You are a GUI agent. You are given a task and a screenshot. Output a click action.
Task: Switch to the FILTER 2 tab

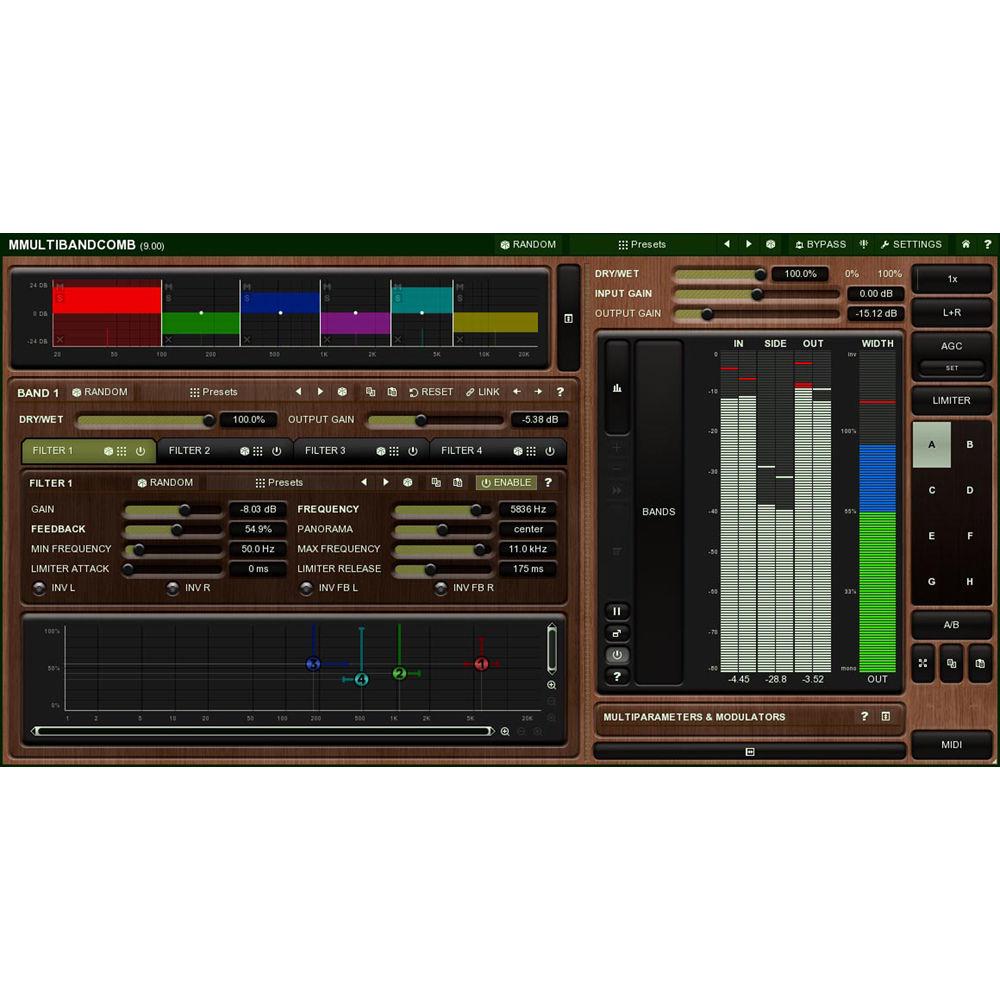[x=192, y=450]
